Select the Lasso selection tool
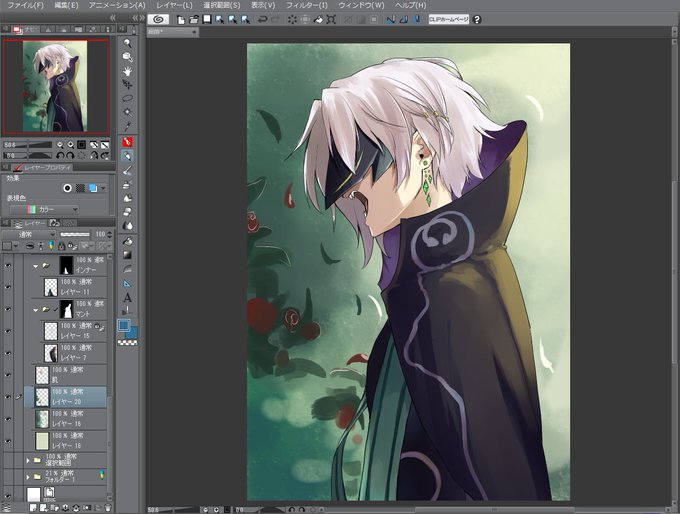The image size is (680, 514). click(x=127, y=98)
